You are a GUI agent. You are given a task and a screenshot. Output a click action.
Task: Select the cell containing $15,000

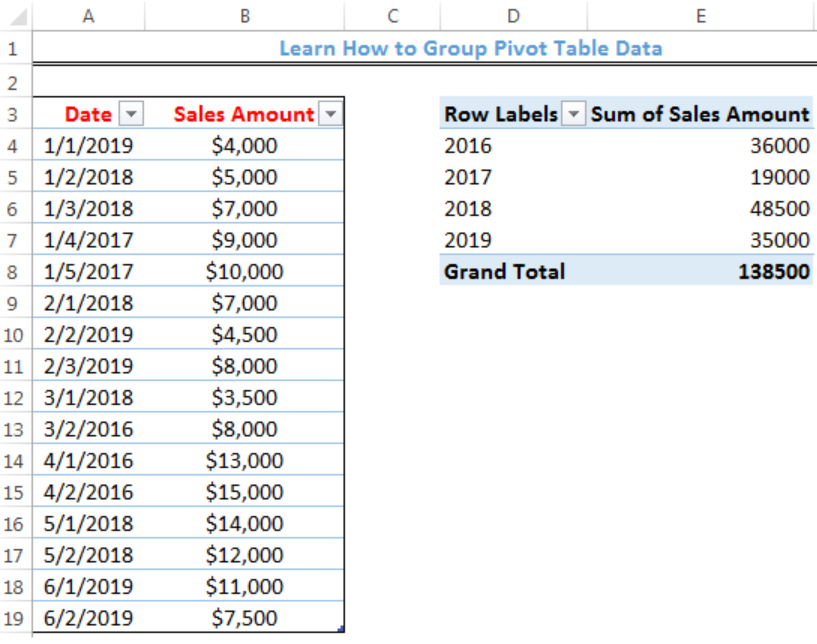pyautogui.click(x=244, y=492)
